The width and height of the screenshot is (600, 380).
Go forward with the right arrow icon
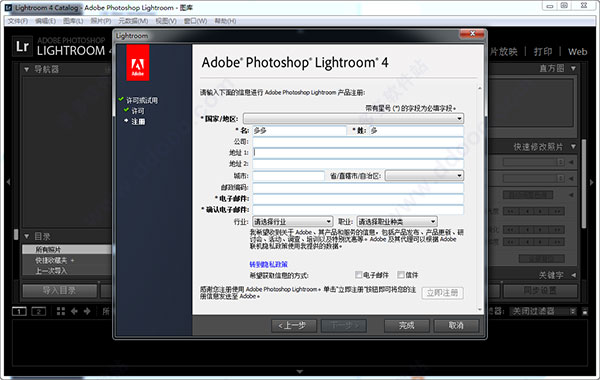[x=87, y=311]
